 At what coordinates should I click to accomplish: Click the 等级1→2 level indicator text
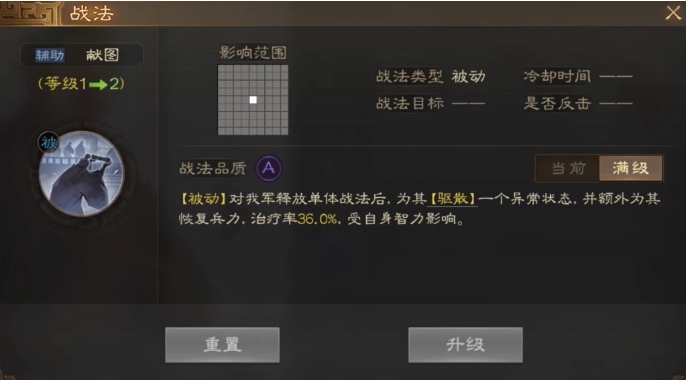pos(81,84)
